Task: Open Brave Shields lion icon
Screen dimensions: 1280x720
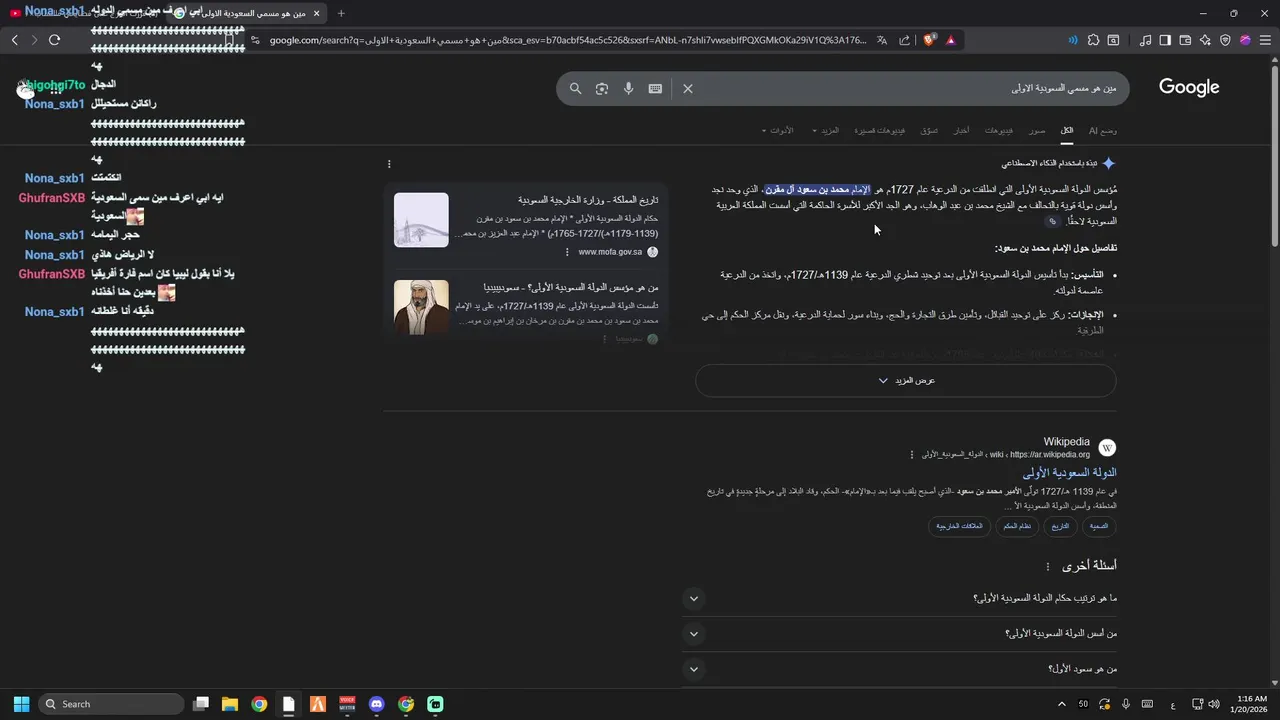Action: pos(930,40)
